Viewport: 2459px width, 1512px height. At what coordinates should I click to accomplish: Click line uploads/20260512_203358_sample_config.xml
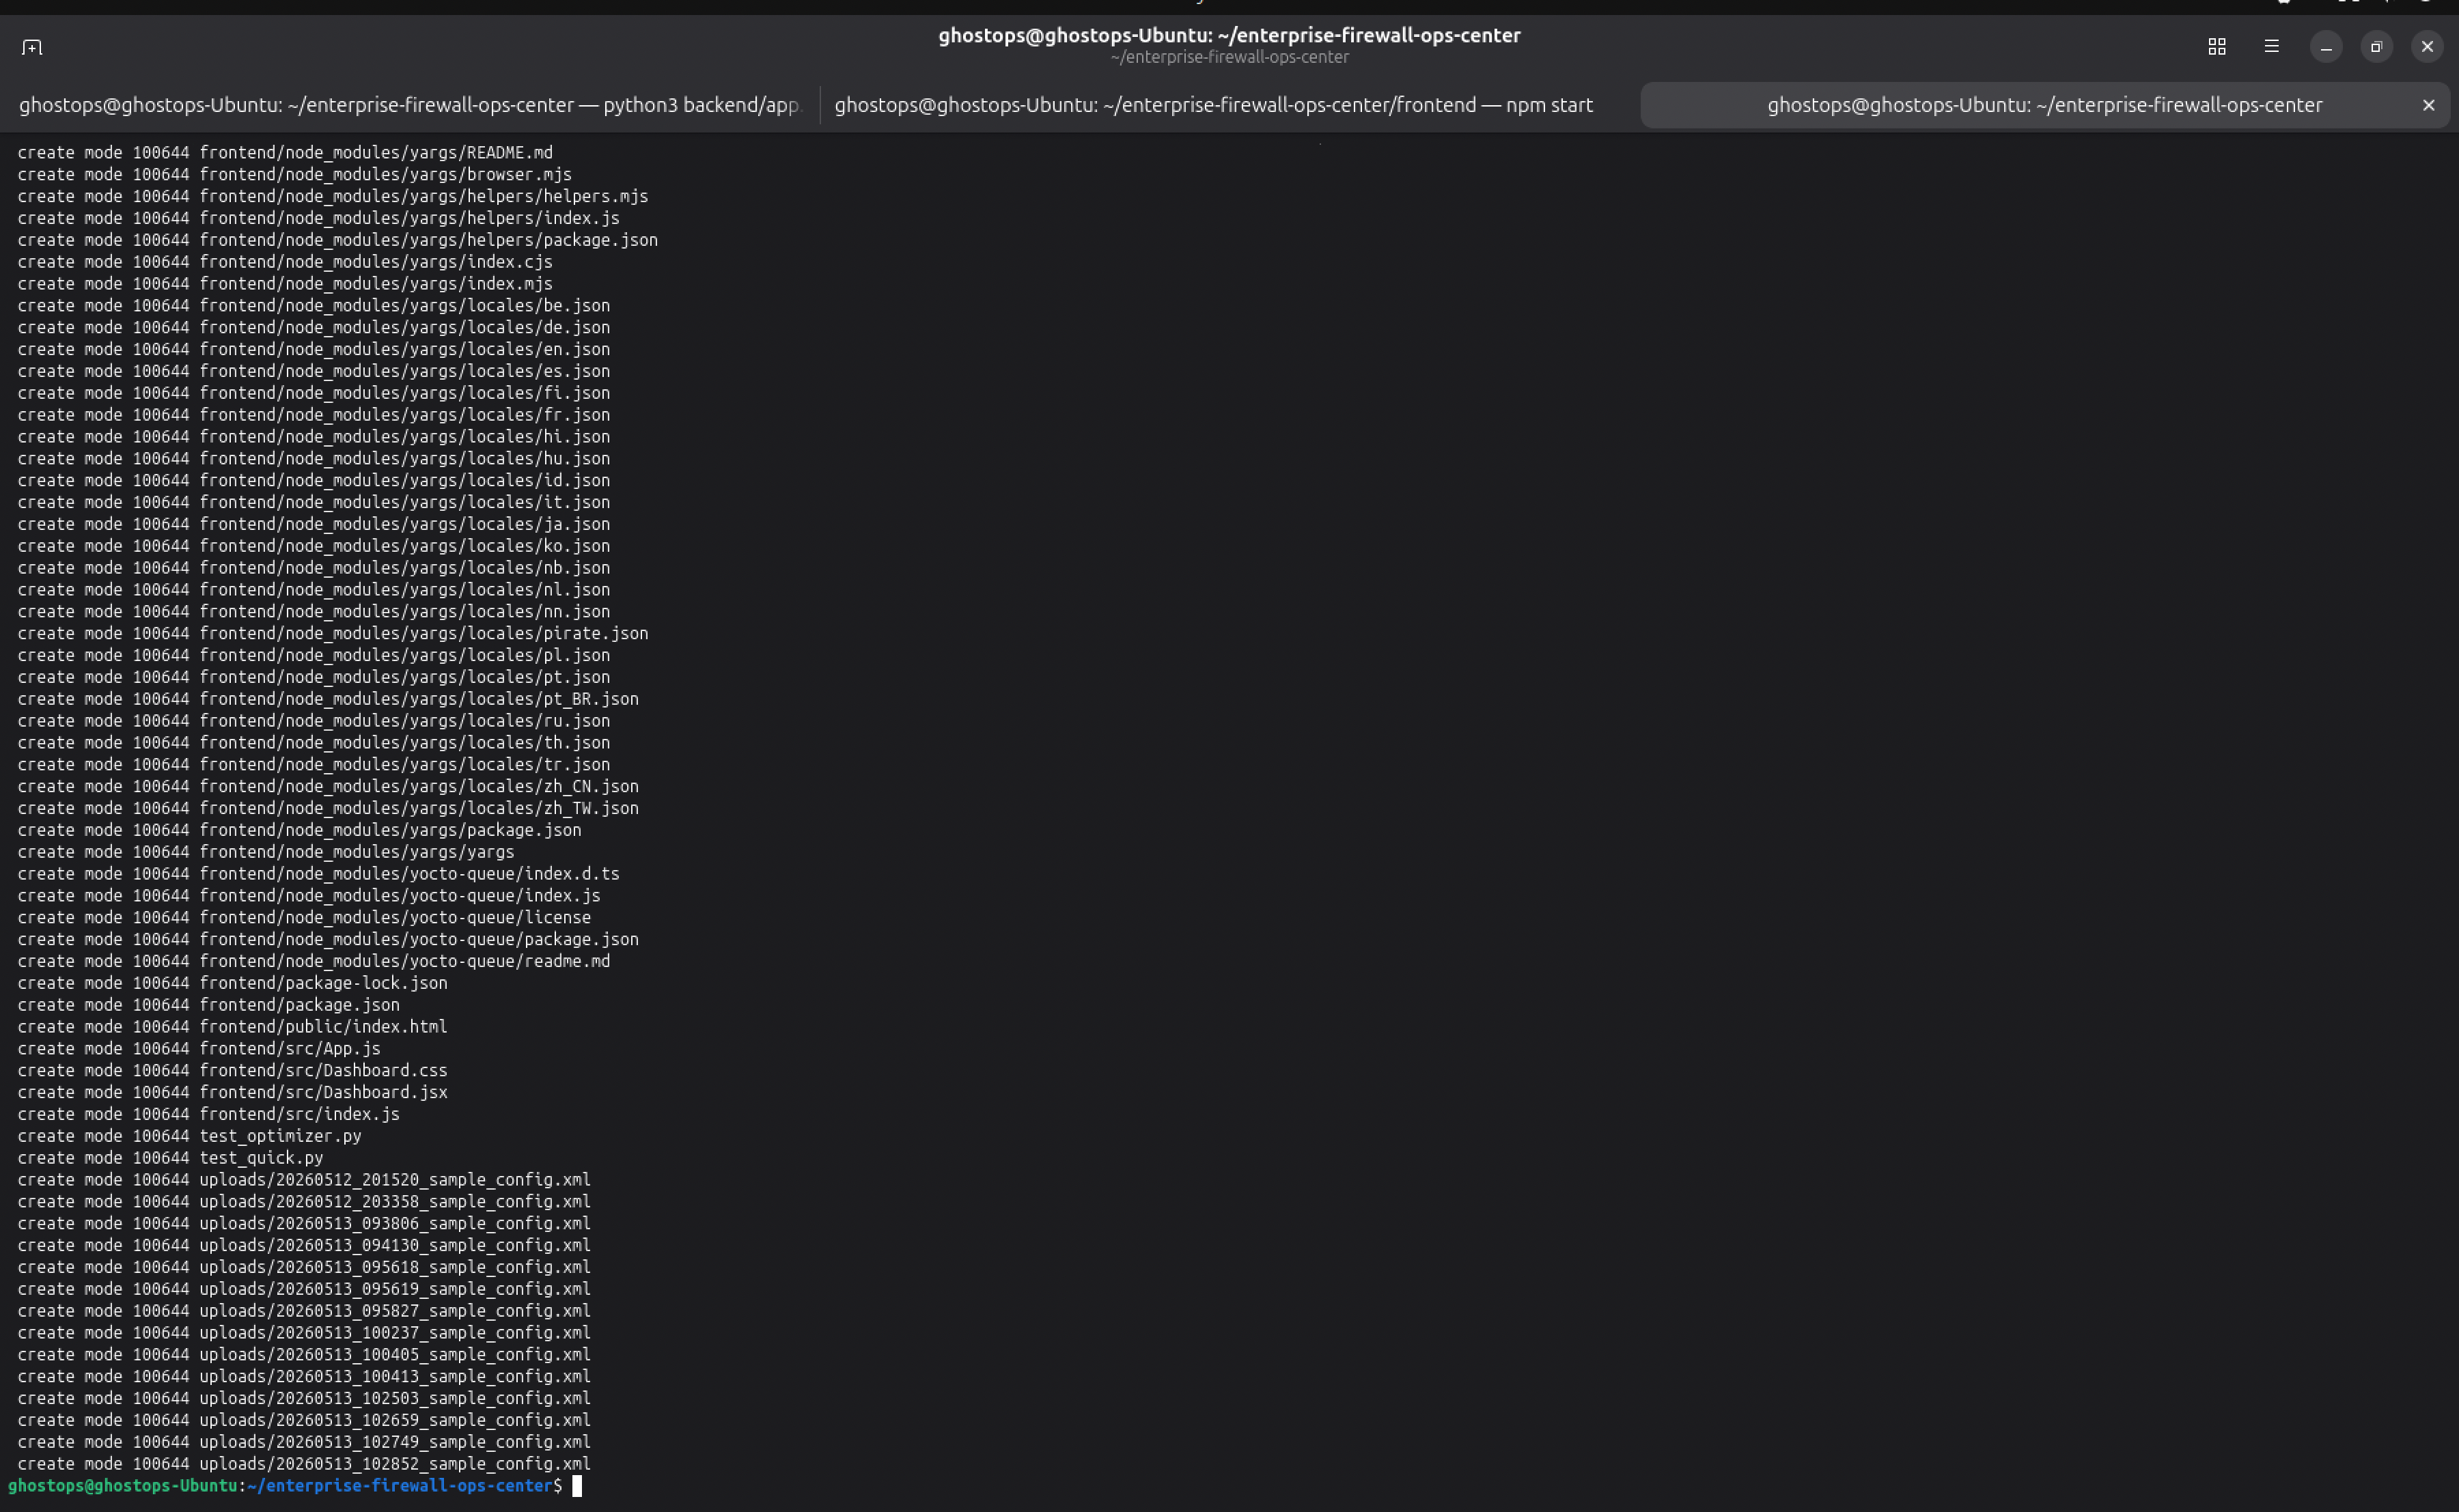pyautogui.click(x=304, y=1202)
